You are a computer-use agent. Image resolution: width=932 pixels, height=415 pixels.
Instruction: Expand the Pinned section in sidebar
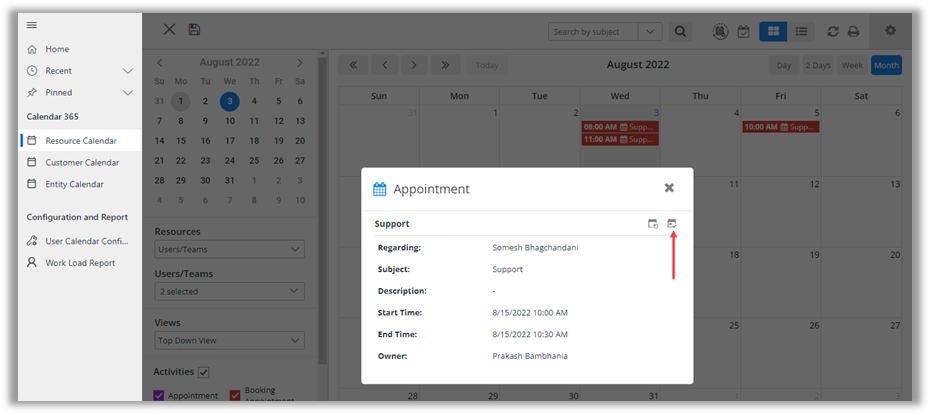[127, 92]
